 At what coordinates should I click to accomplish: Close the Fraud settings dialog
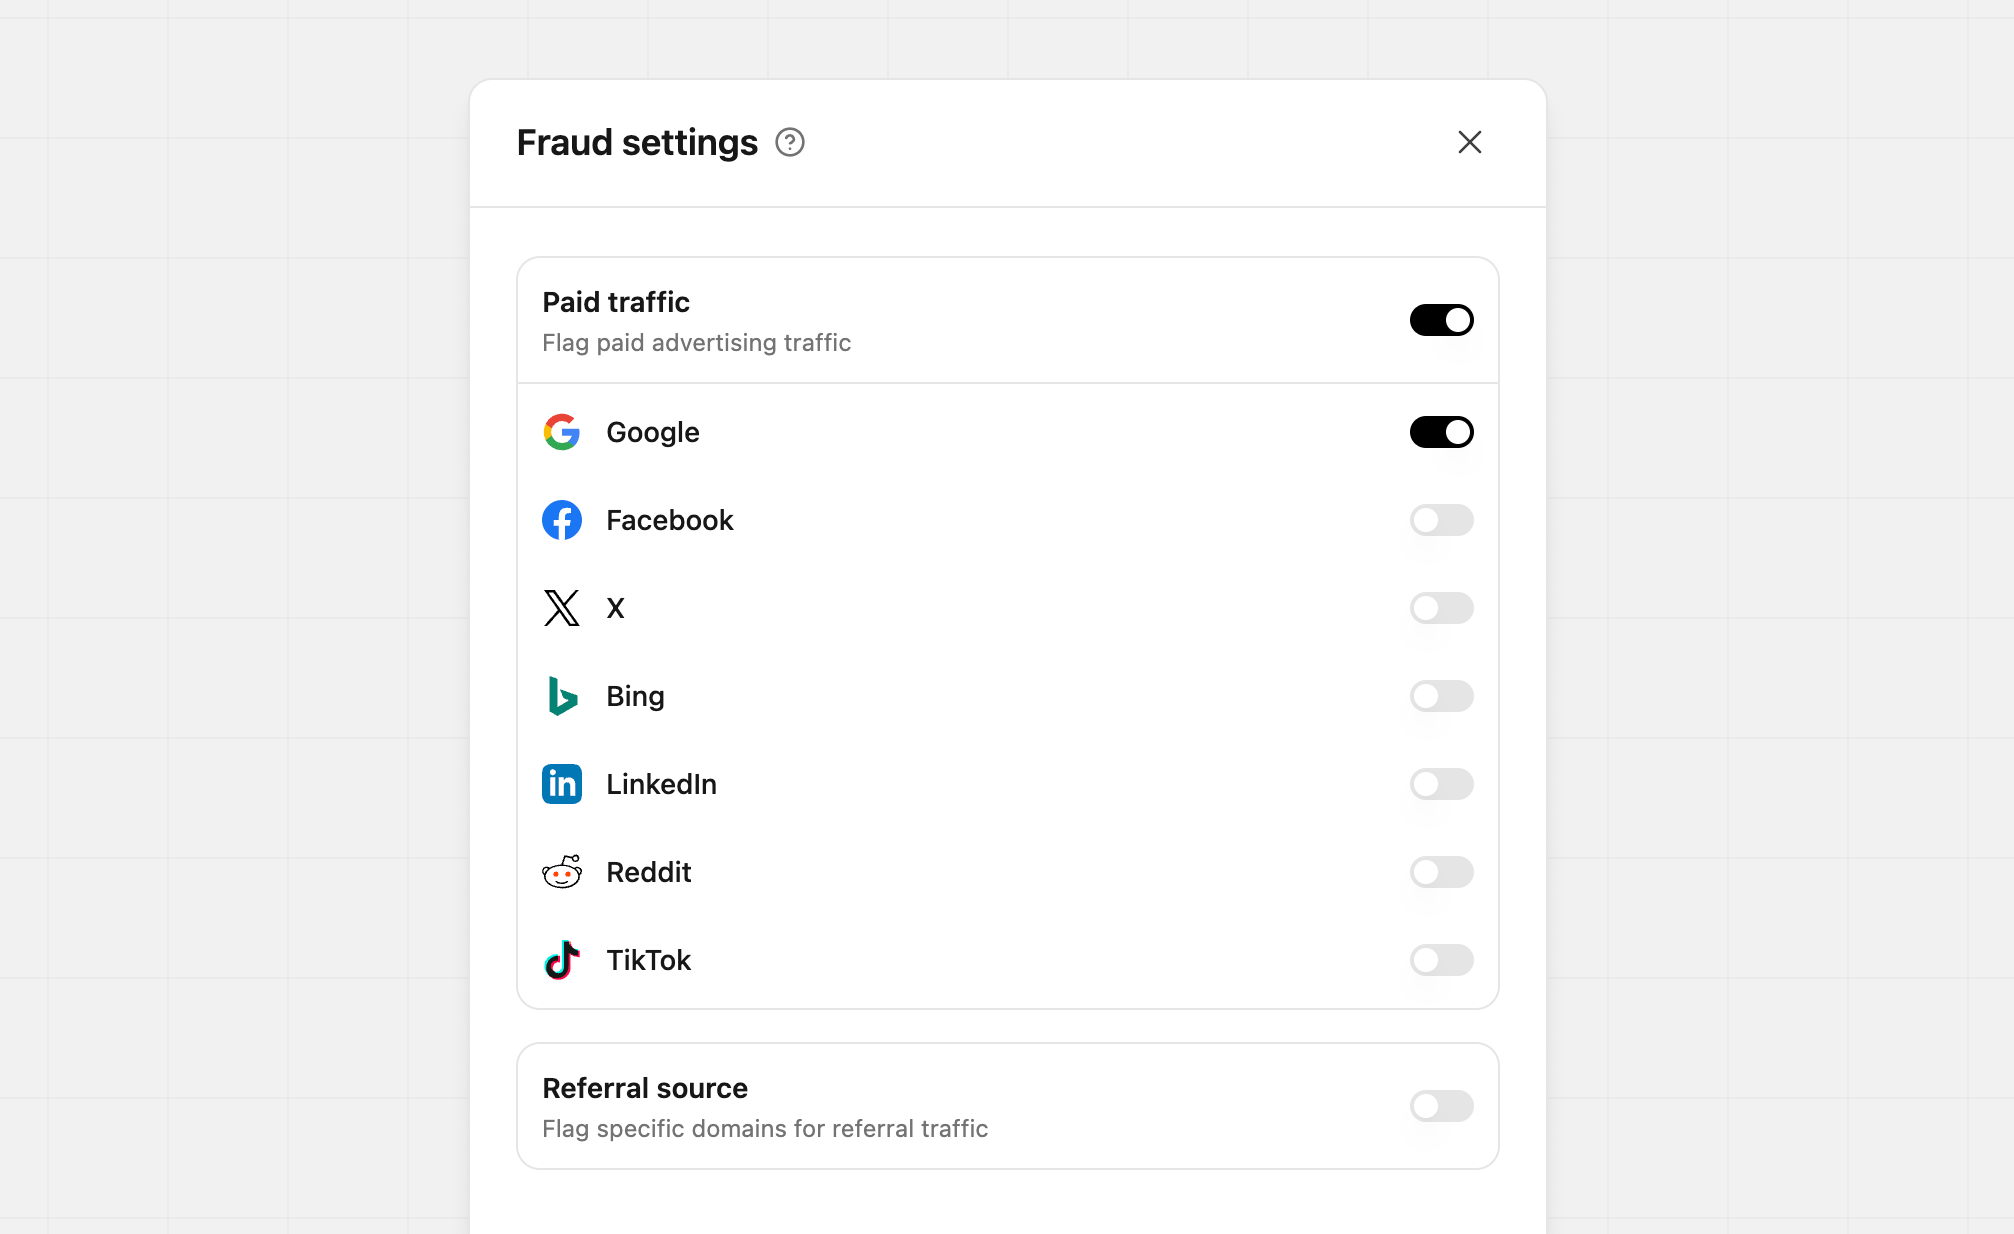(1469, 143)
